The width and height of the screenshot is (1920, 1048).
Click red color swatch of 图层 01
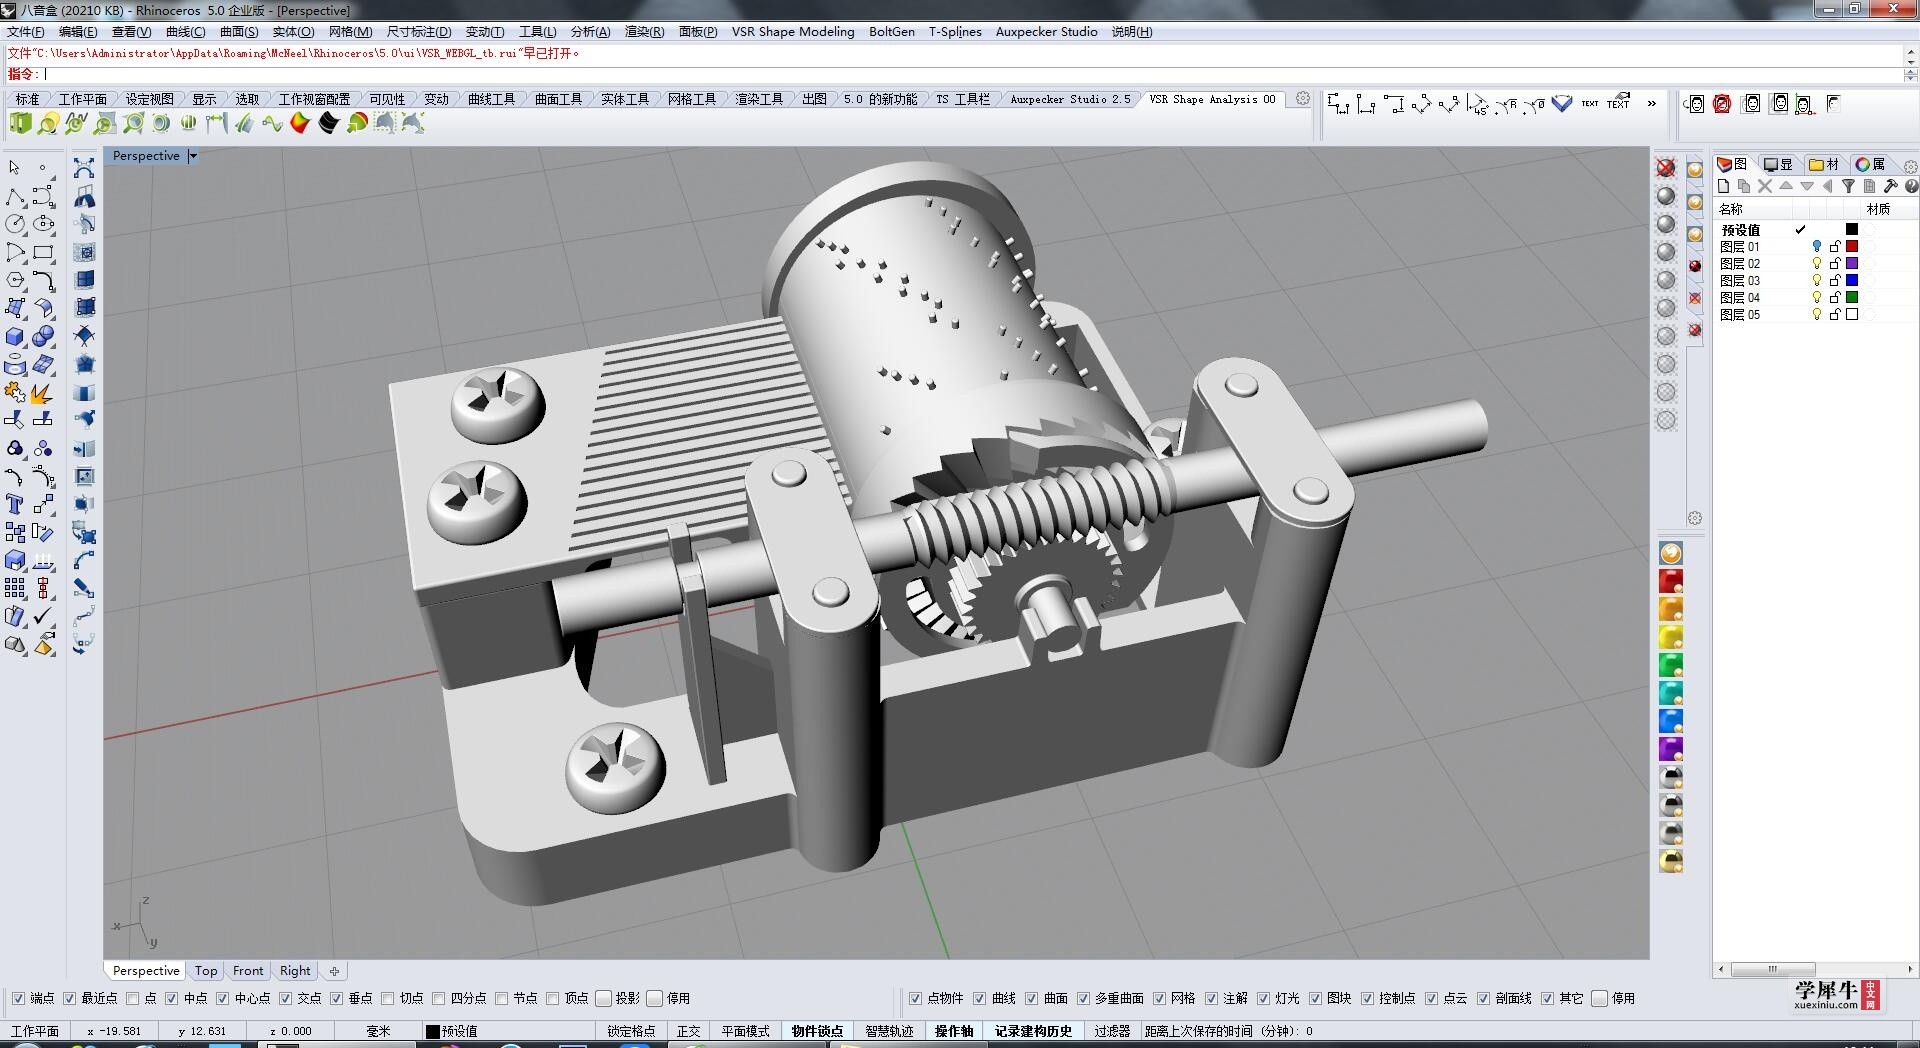click(1852, 247)
